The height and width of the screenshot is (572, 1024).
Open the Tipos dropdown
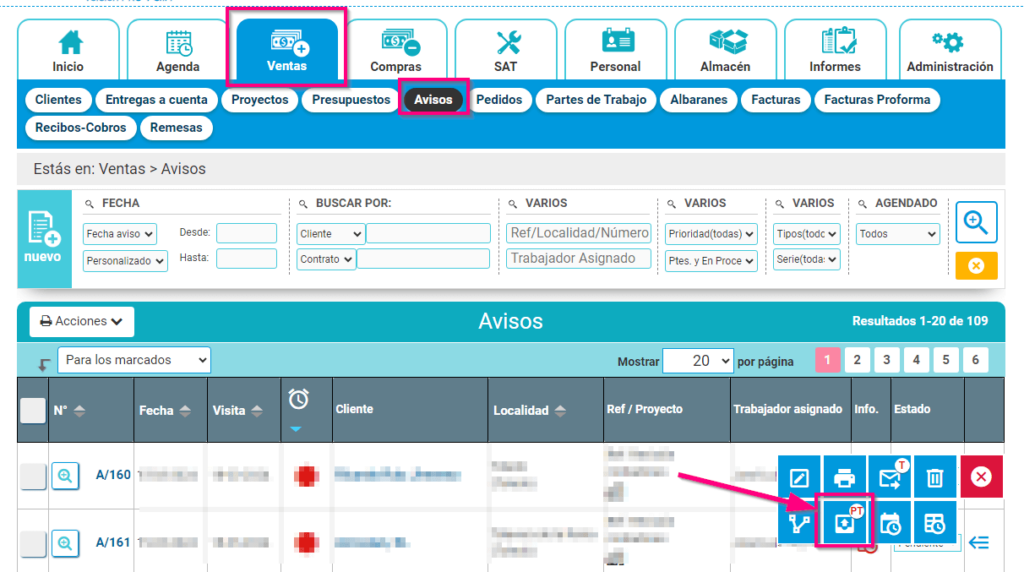[807, 234]
